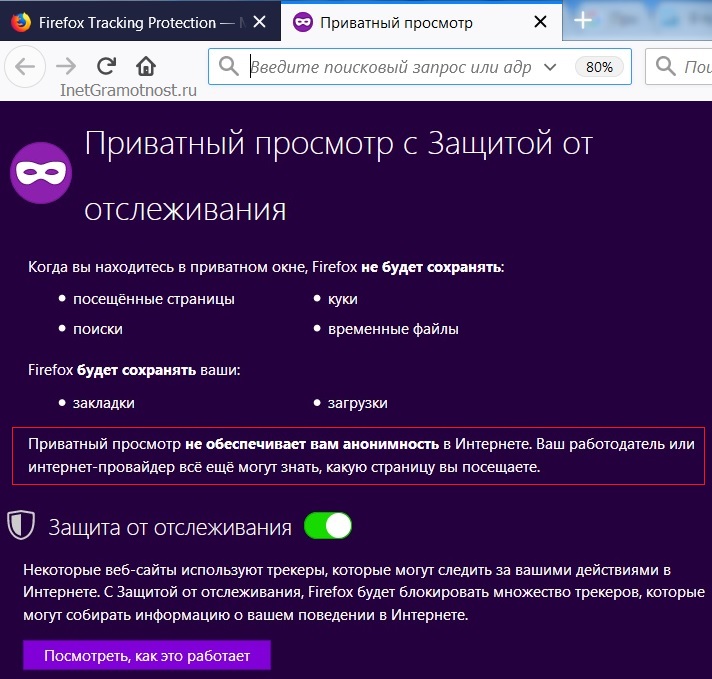This screenshot has width=712, height=679.
Task: Click the heading Защита от отслеживания
Action: tap(170, 527)
